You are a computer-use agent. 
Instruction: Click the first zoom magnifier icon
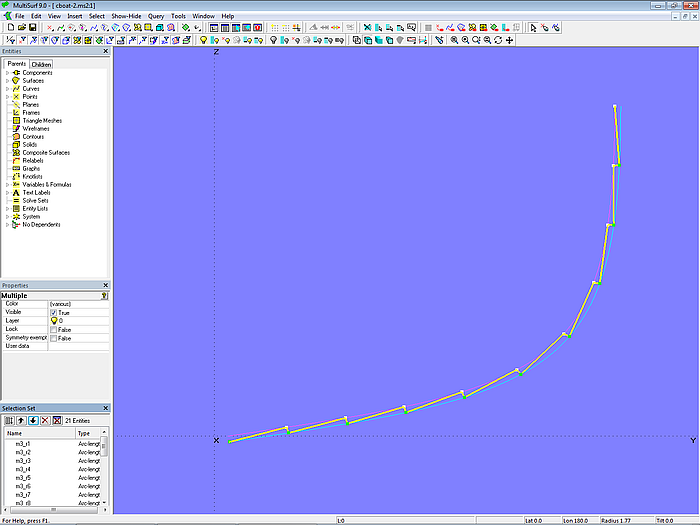[454, 40]
